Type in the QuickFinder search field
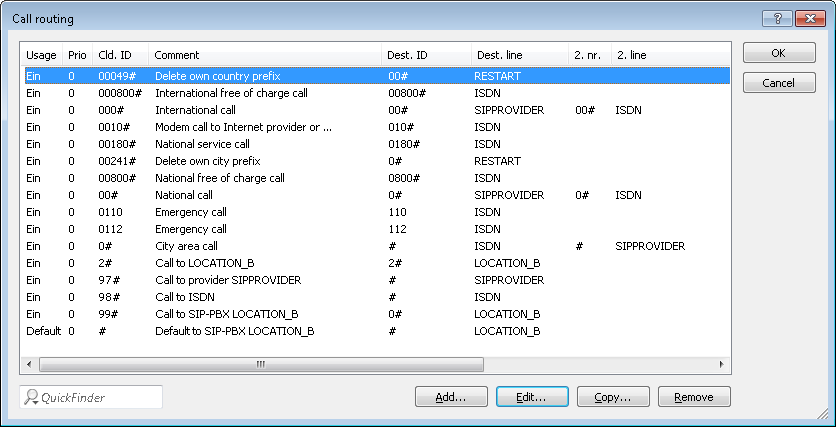This screenshot has width=836, height=427. click(98, 398)
